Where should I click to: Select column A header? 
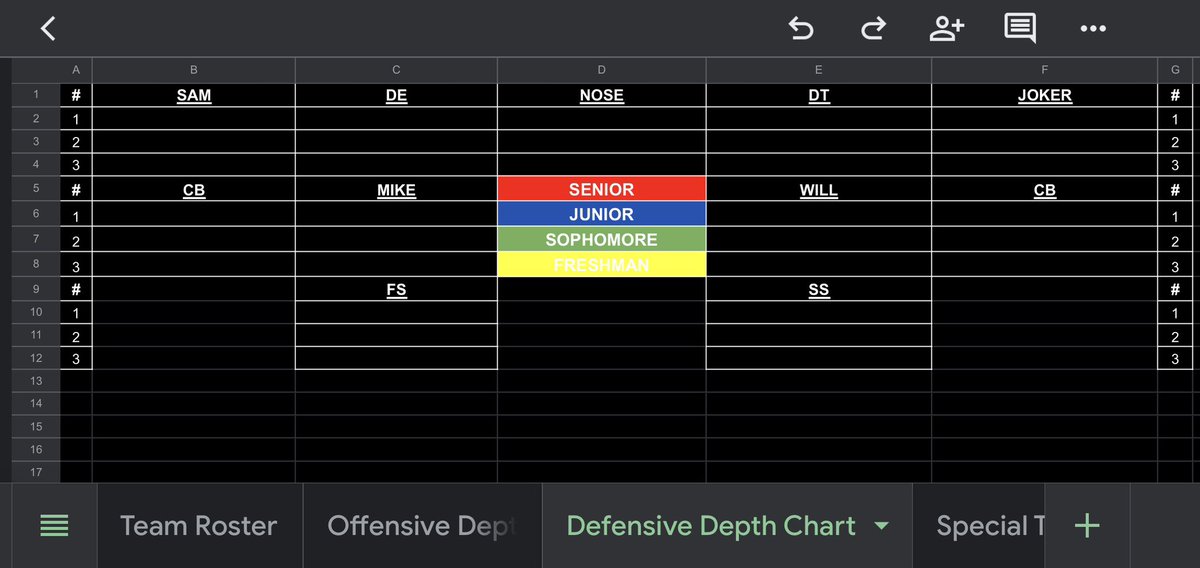76,70
